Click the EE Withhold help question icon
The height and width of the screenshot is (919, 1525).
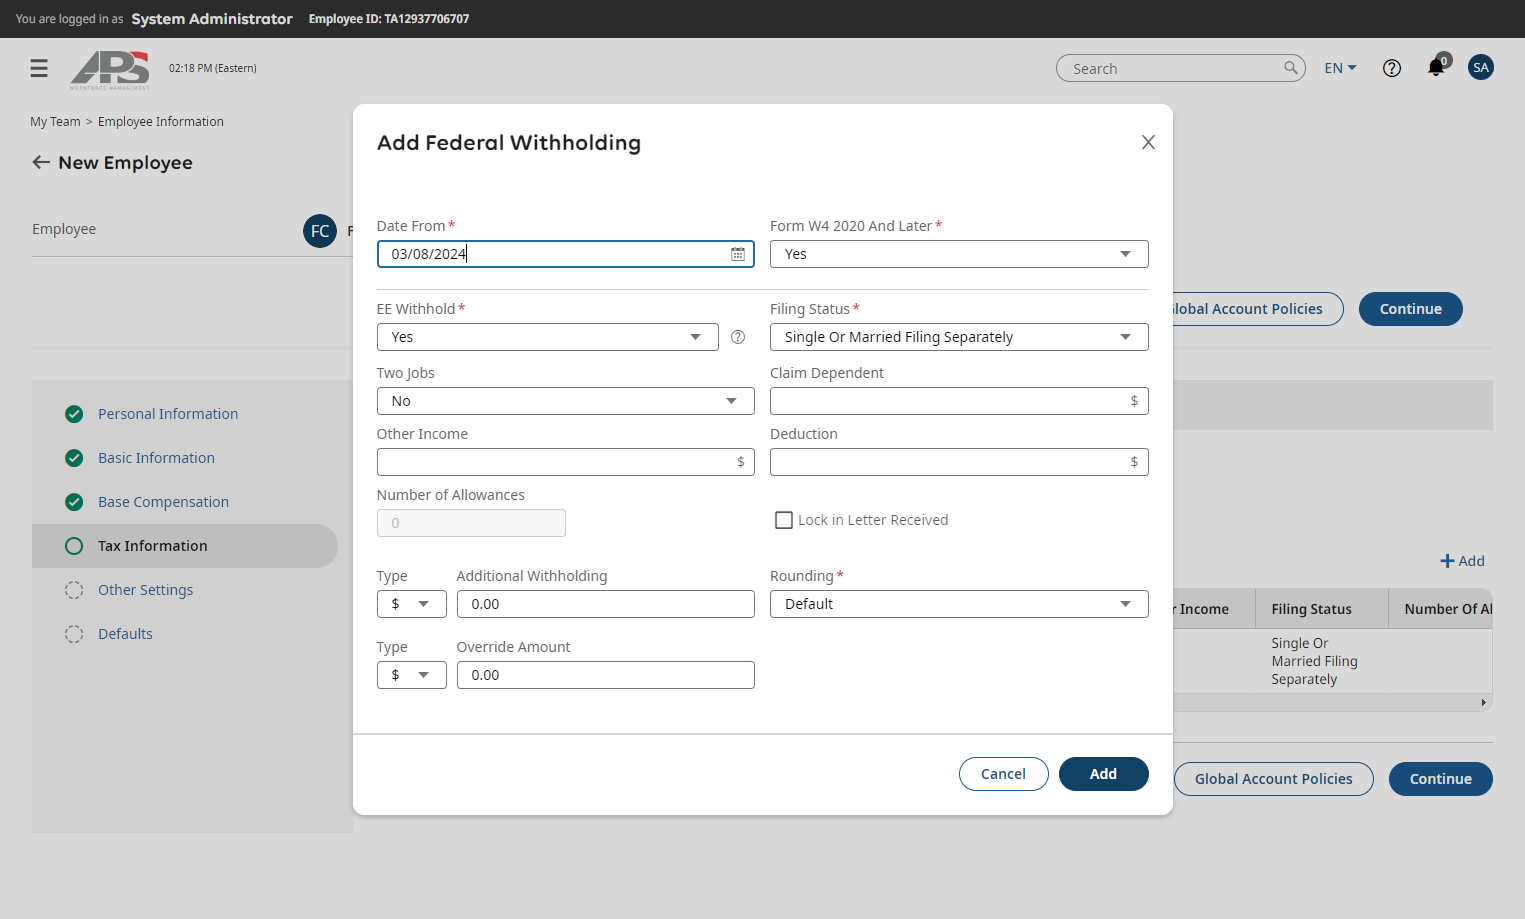click(738, 337)
